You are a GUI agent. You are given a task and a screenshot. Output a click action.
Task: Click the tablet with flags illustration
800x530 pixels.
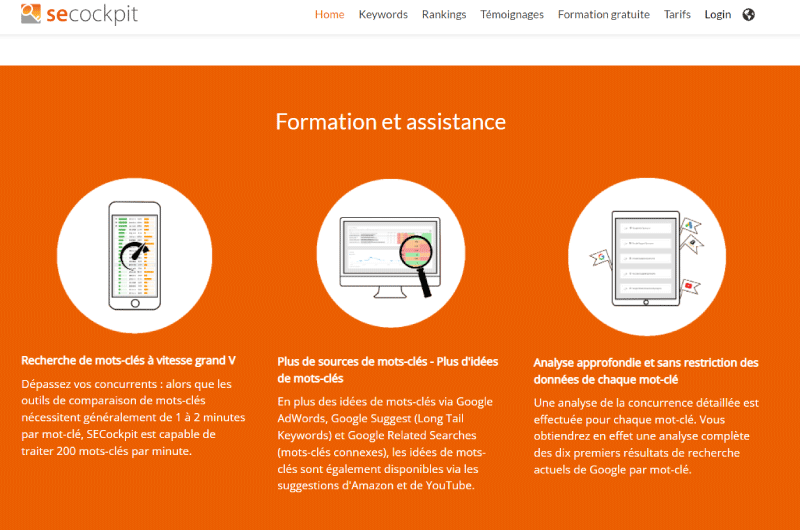[x=647, y=257]
